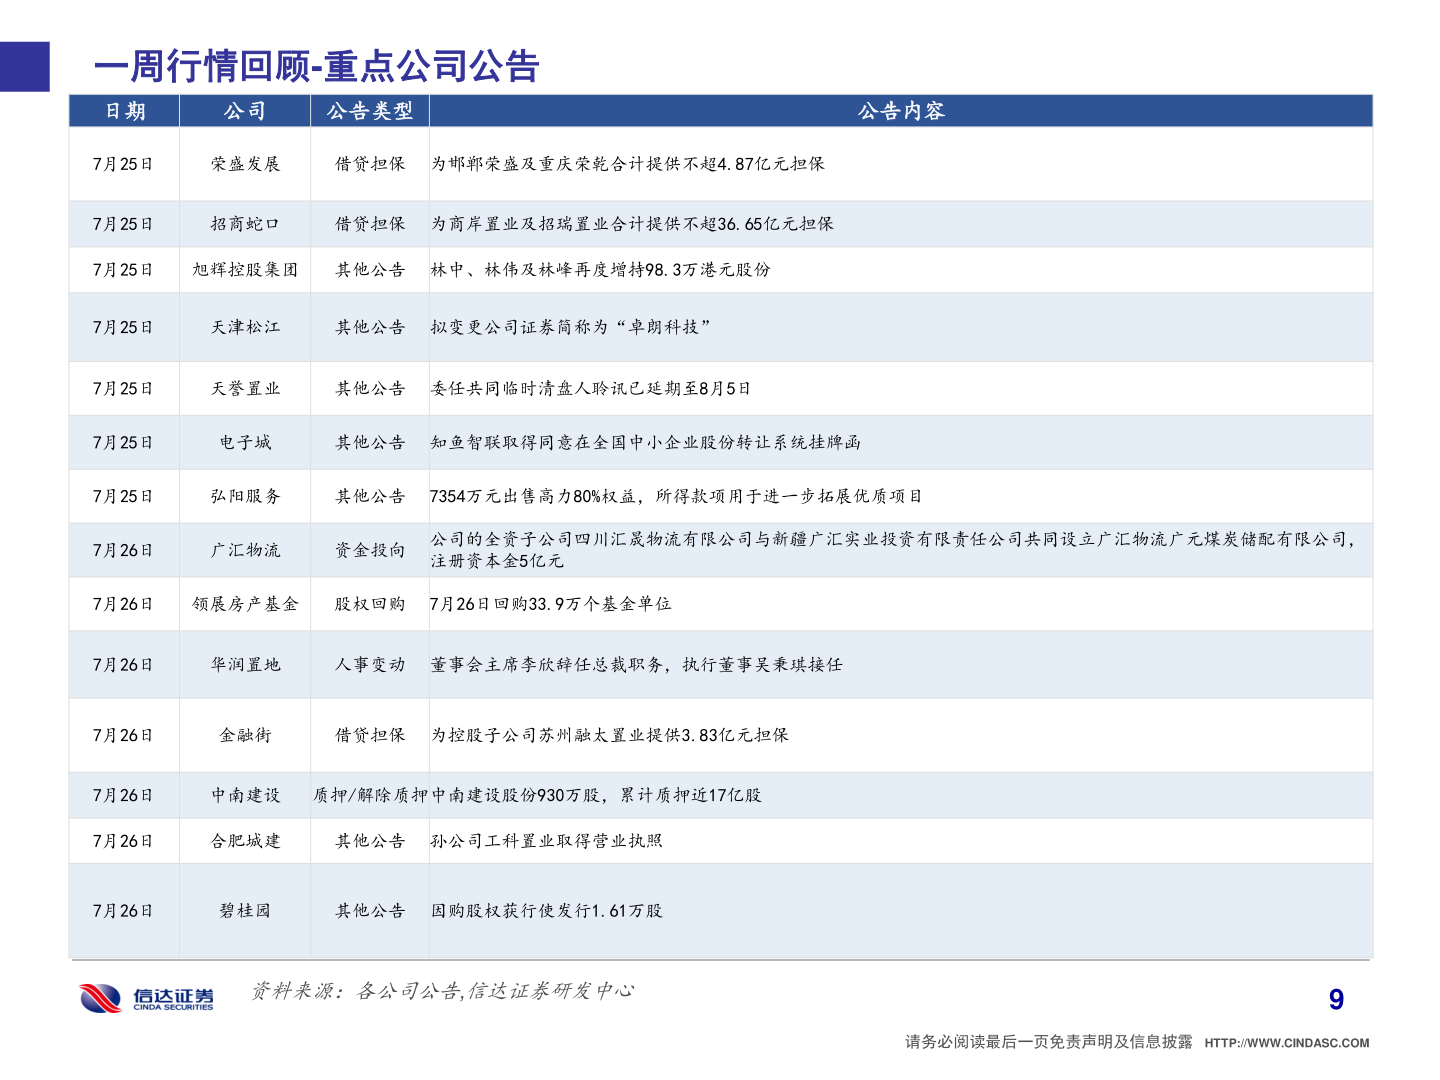The width and height of the screenshot is (1440, 1080).
Task: Click the page number 9
Action: coord(1335,998)
